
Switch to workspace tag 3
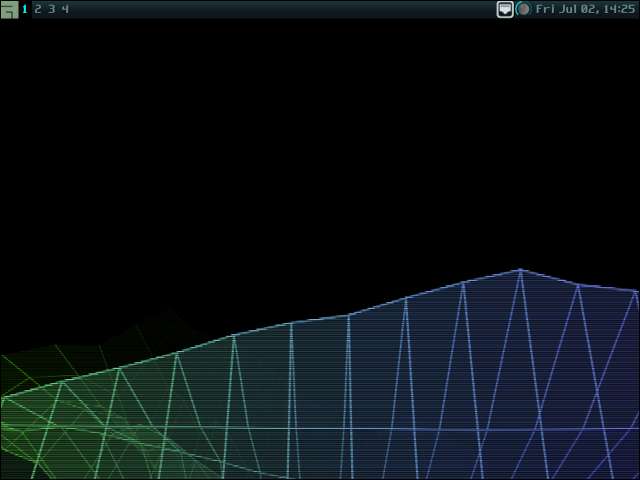pos(51,9)
